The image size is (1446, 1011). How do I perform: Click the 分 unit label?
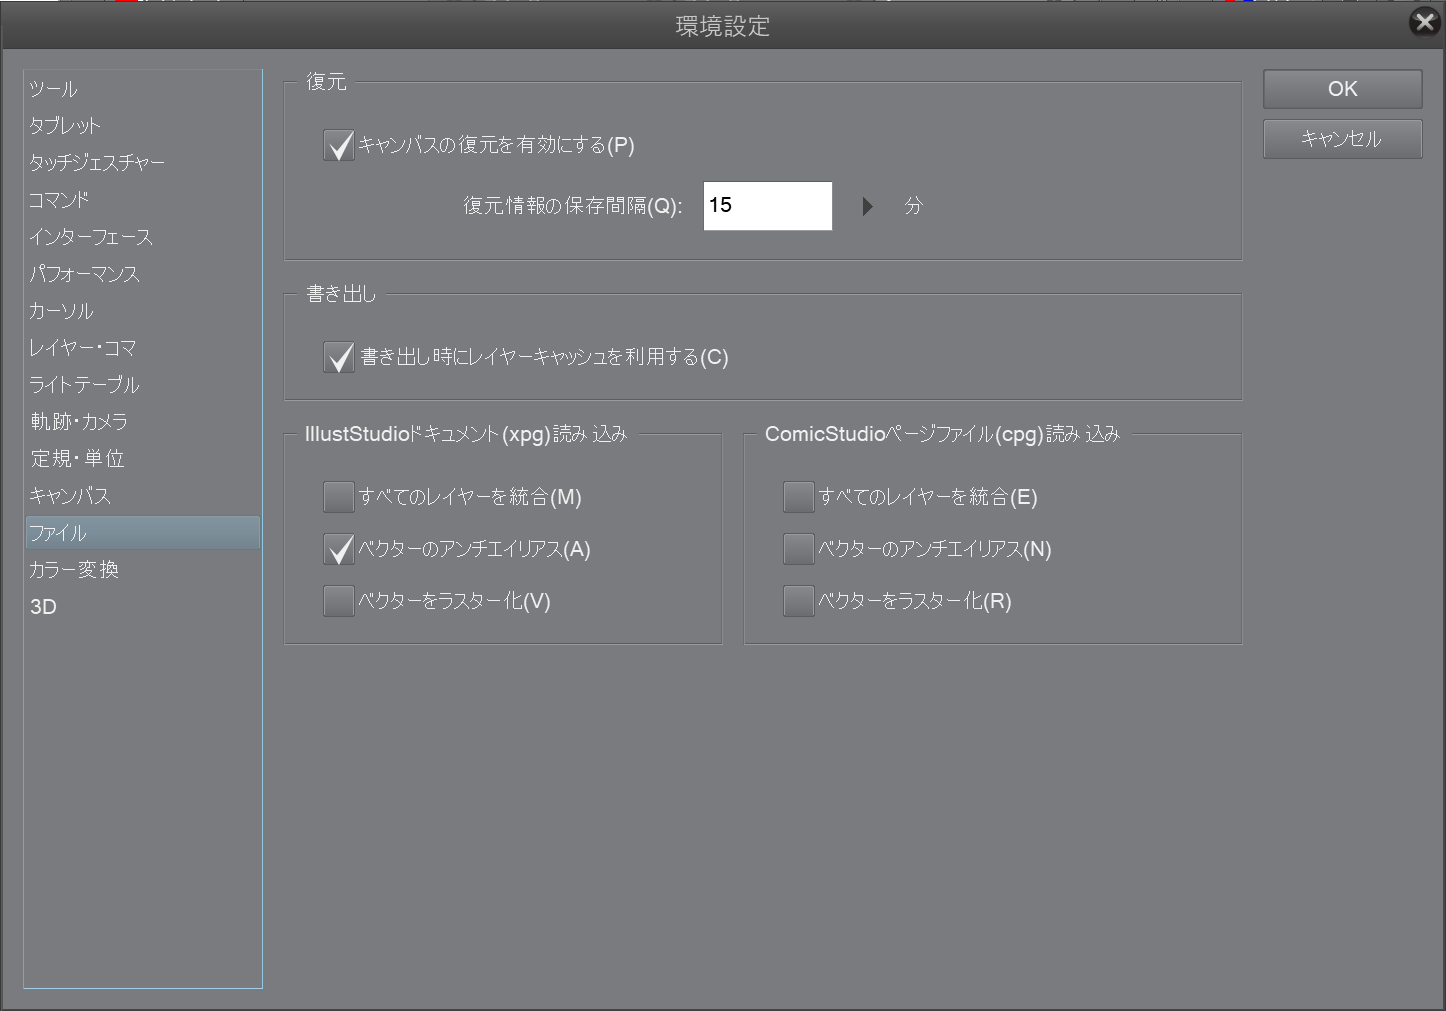[x=913, y=206]
